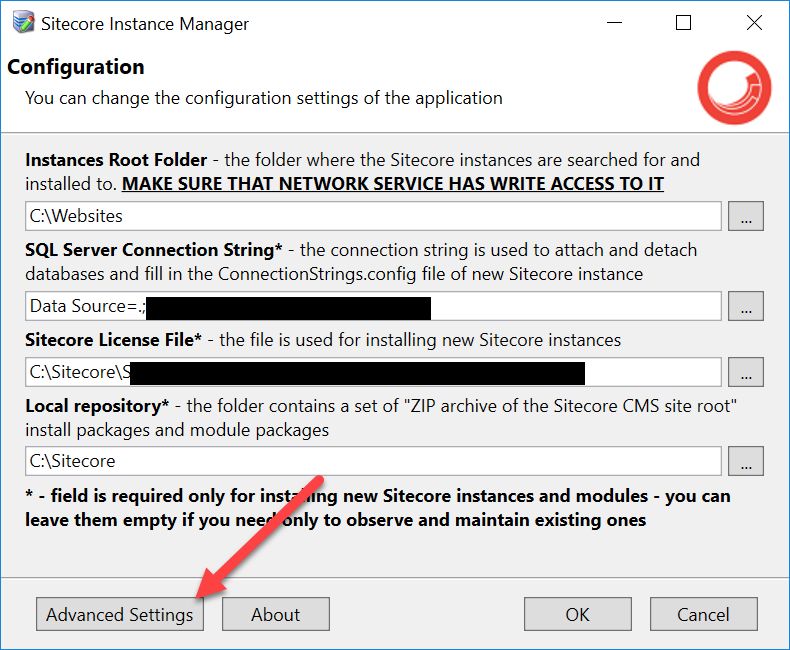
Task: Focus the Sitecore License File field
Action: click(373, 372)
